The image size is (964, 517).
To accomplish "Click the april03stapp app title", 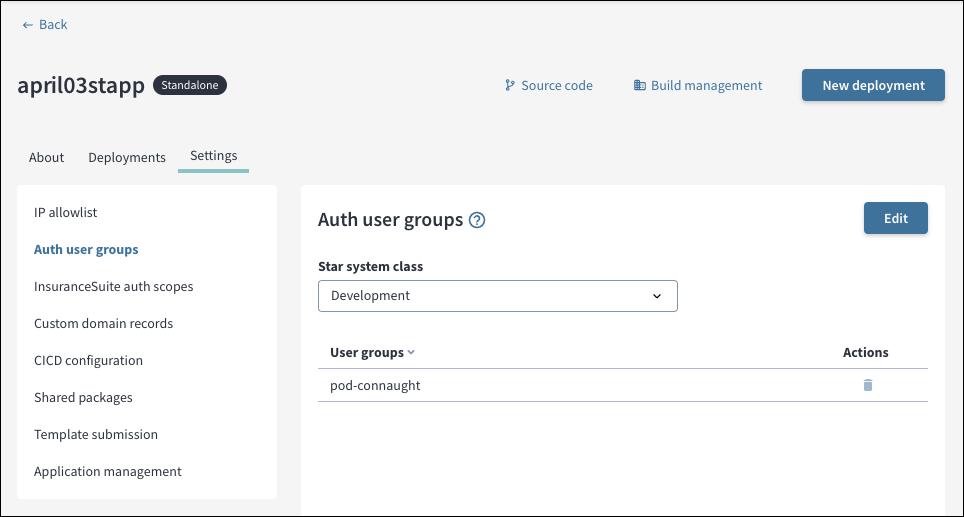I will point(81,85).
